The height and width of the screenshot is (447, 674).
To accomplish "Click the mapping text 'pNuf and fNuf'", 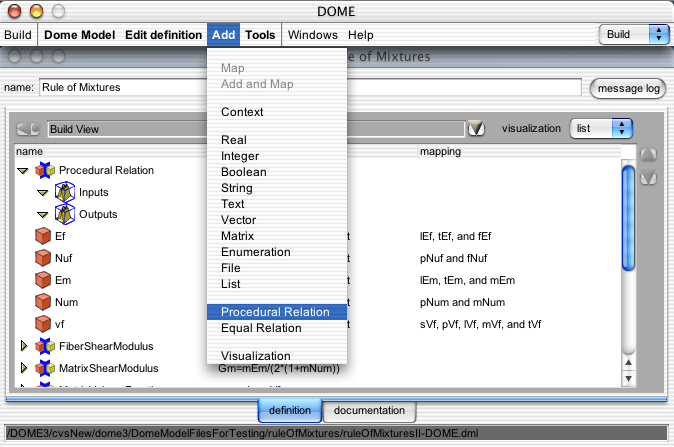I will [453, 258].
